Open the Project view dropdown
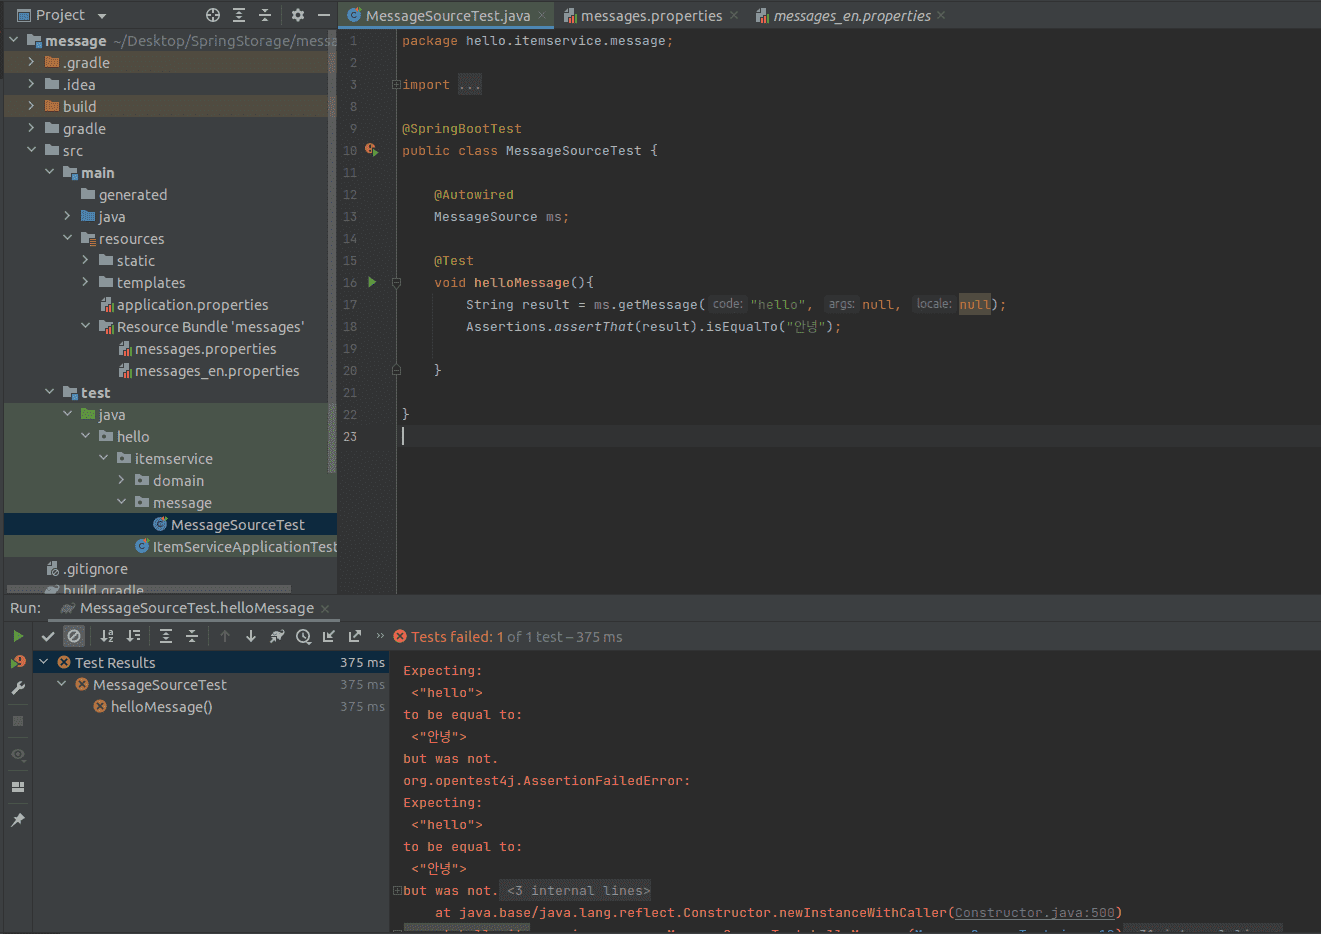This screenshot has height=934, width=1321. click(102, 16)
